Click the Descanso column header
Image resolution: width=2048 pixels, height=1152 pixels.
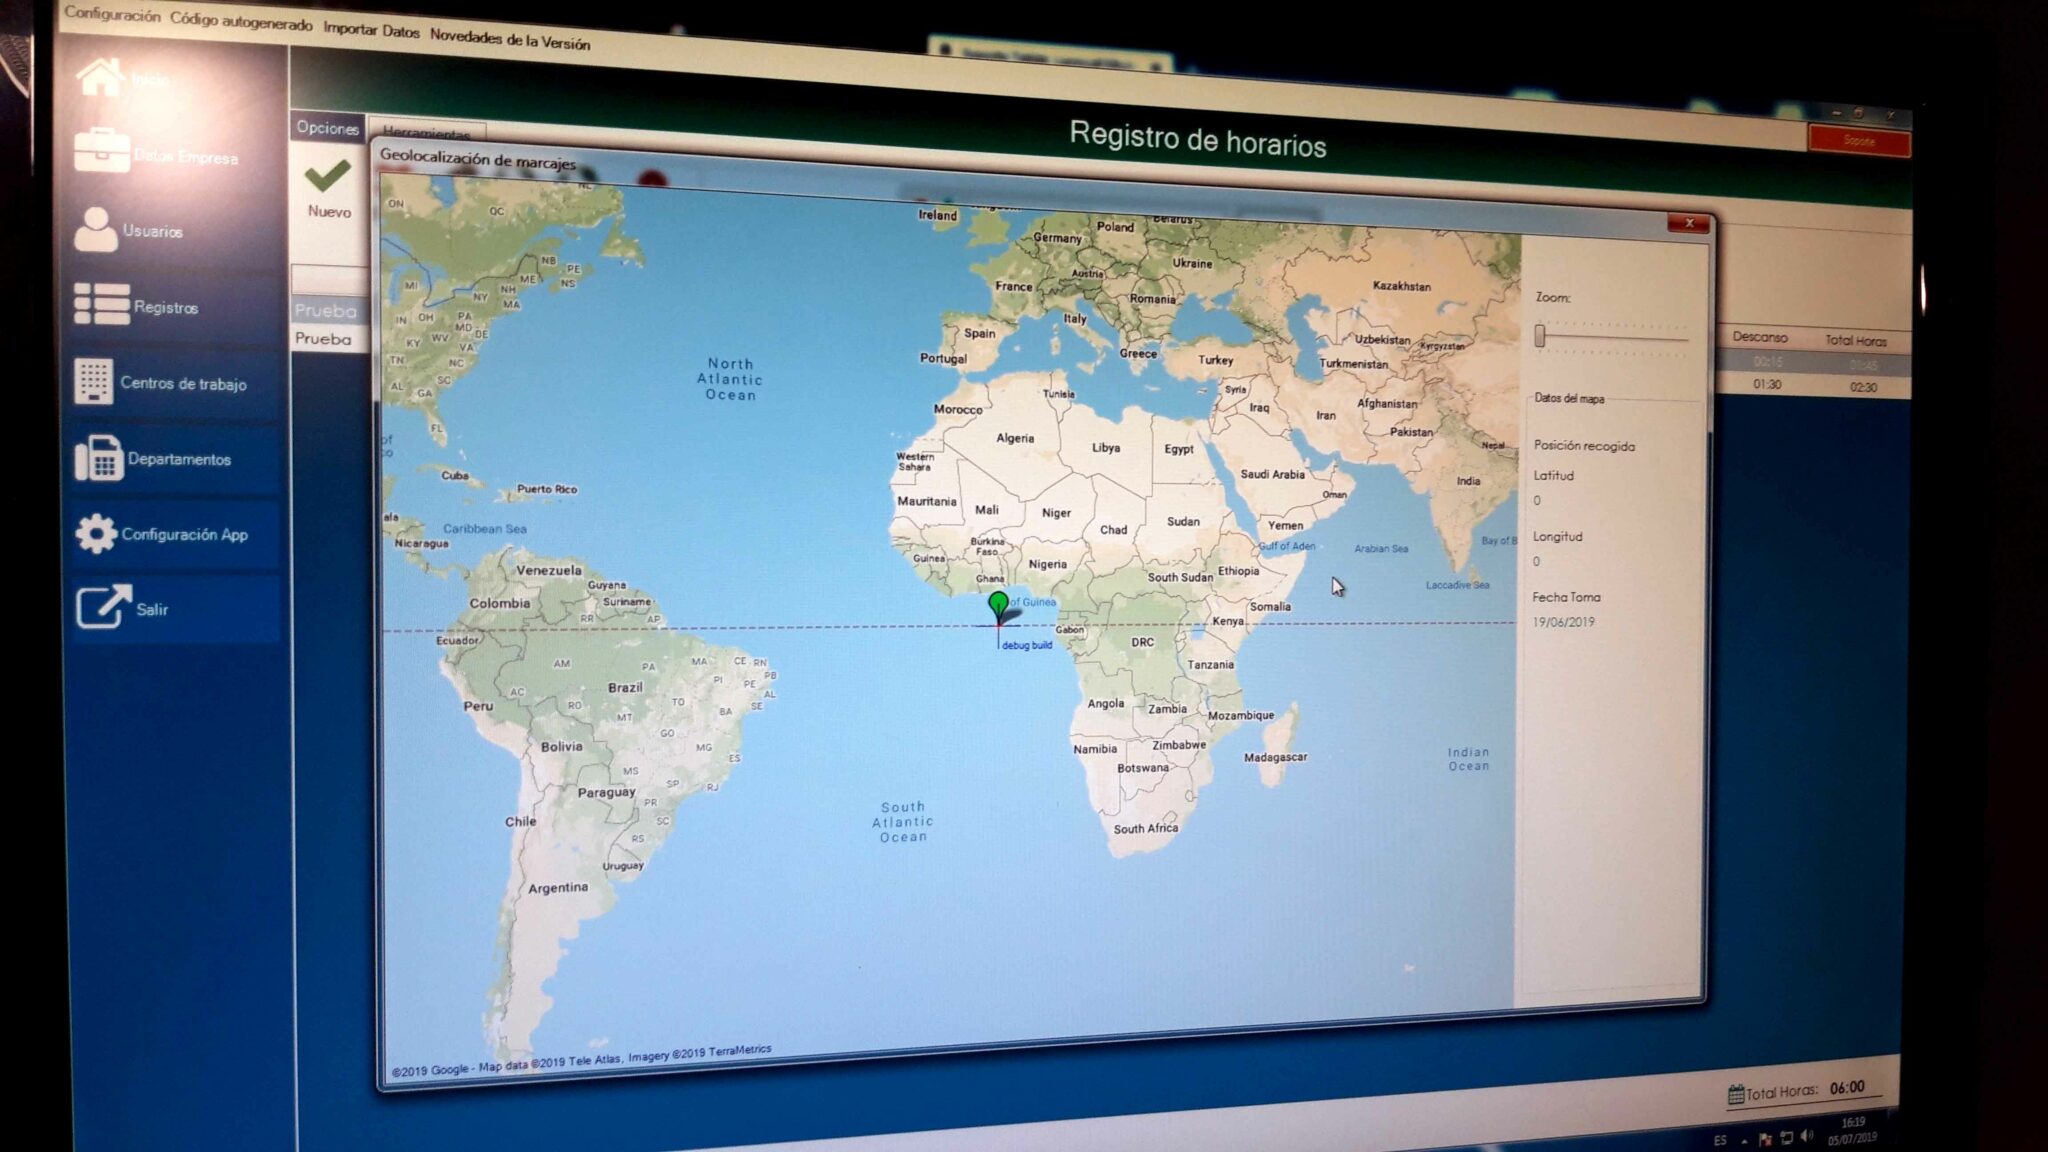(x=1760, y=337)
